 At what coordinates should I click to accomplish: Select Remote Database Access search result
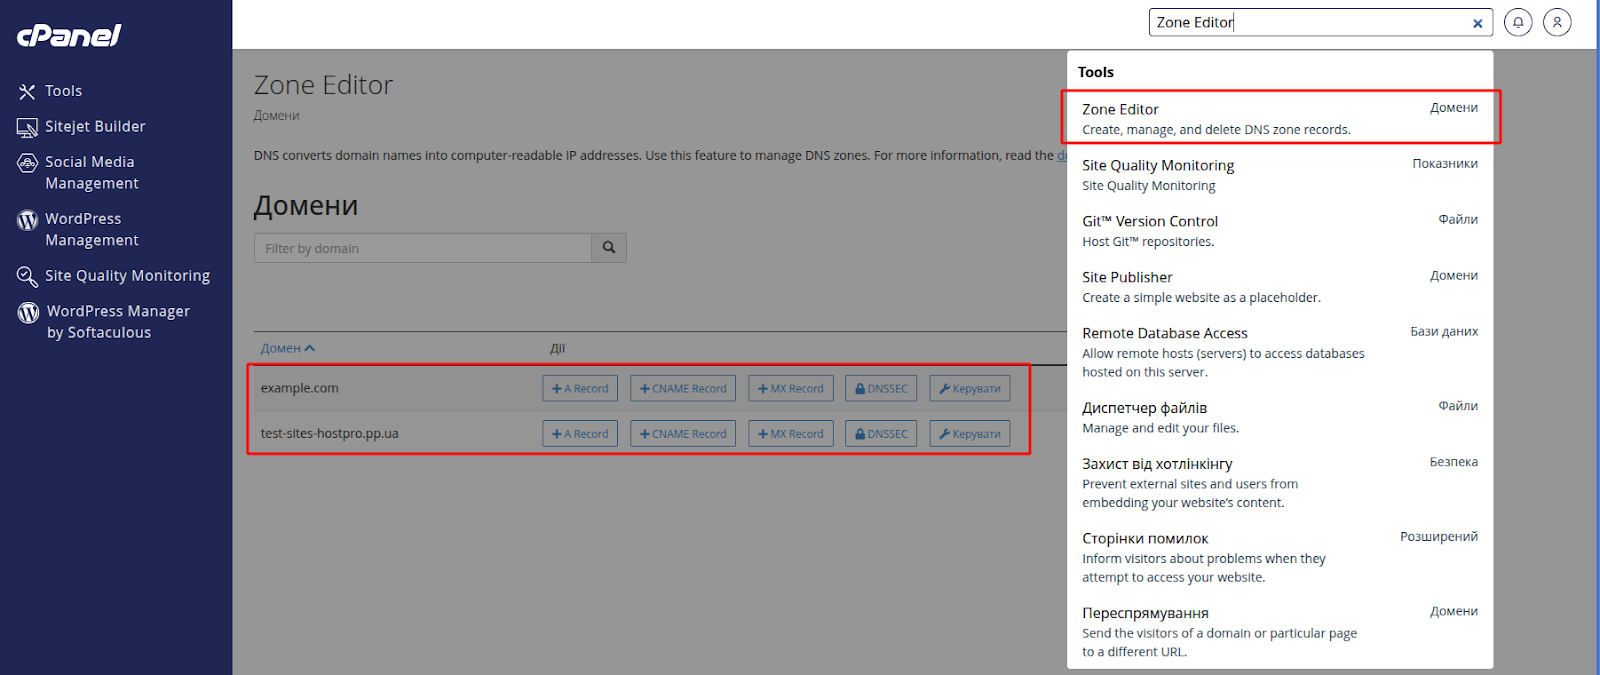click(1280, 352)
